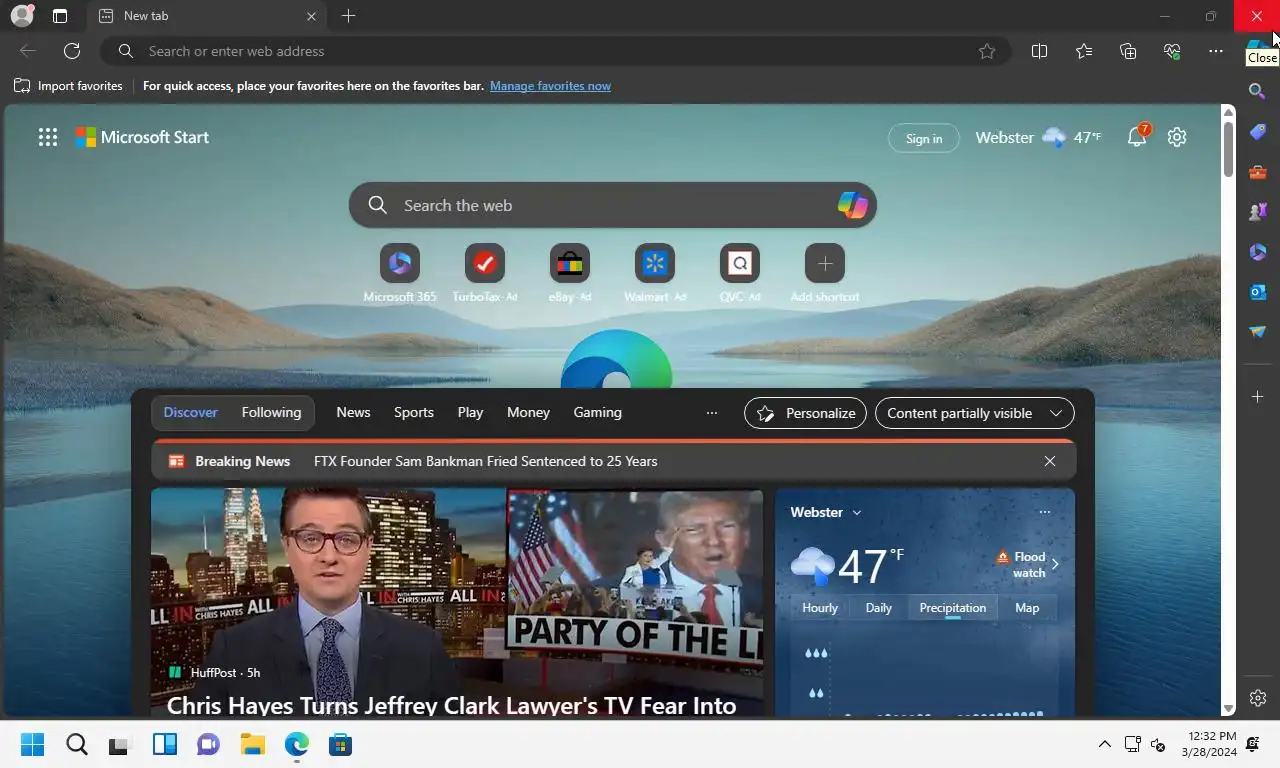Viewport: 1280px width, 768px height.
Task: Show hidden system tray icons chevron
Action: coord(1104,744)
